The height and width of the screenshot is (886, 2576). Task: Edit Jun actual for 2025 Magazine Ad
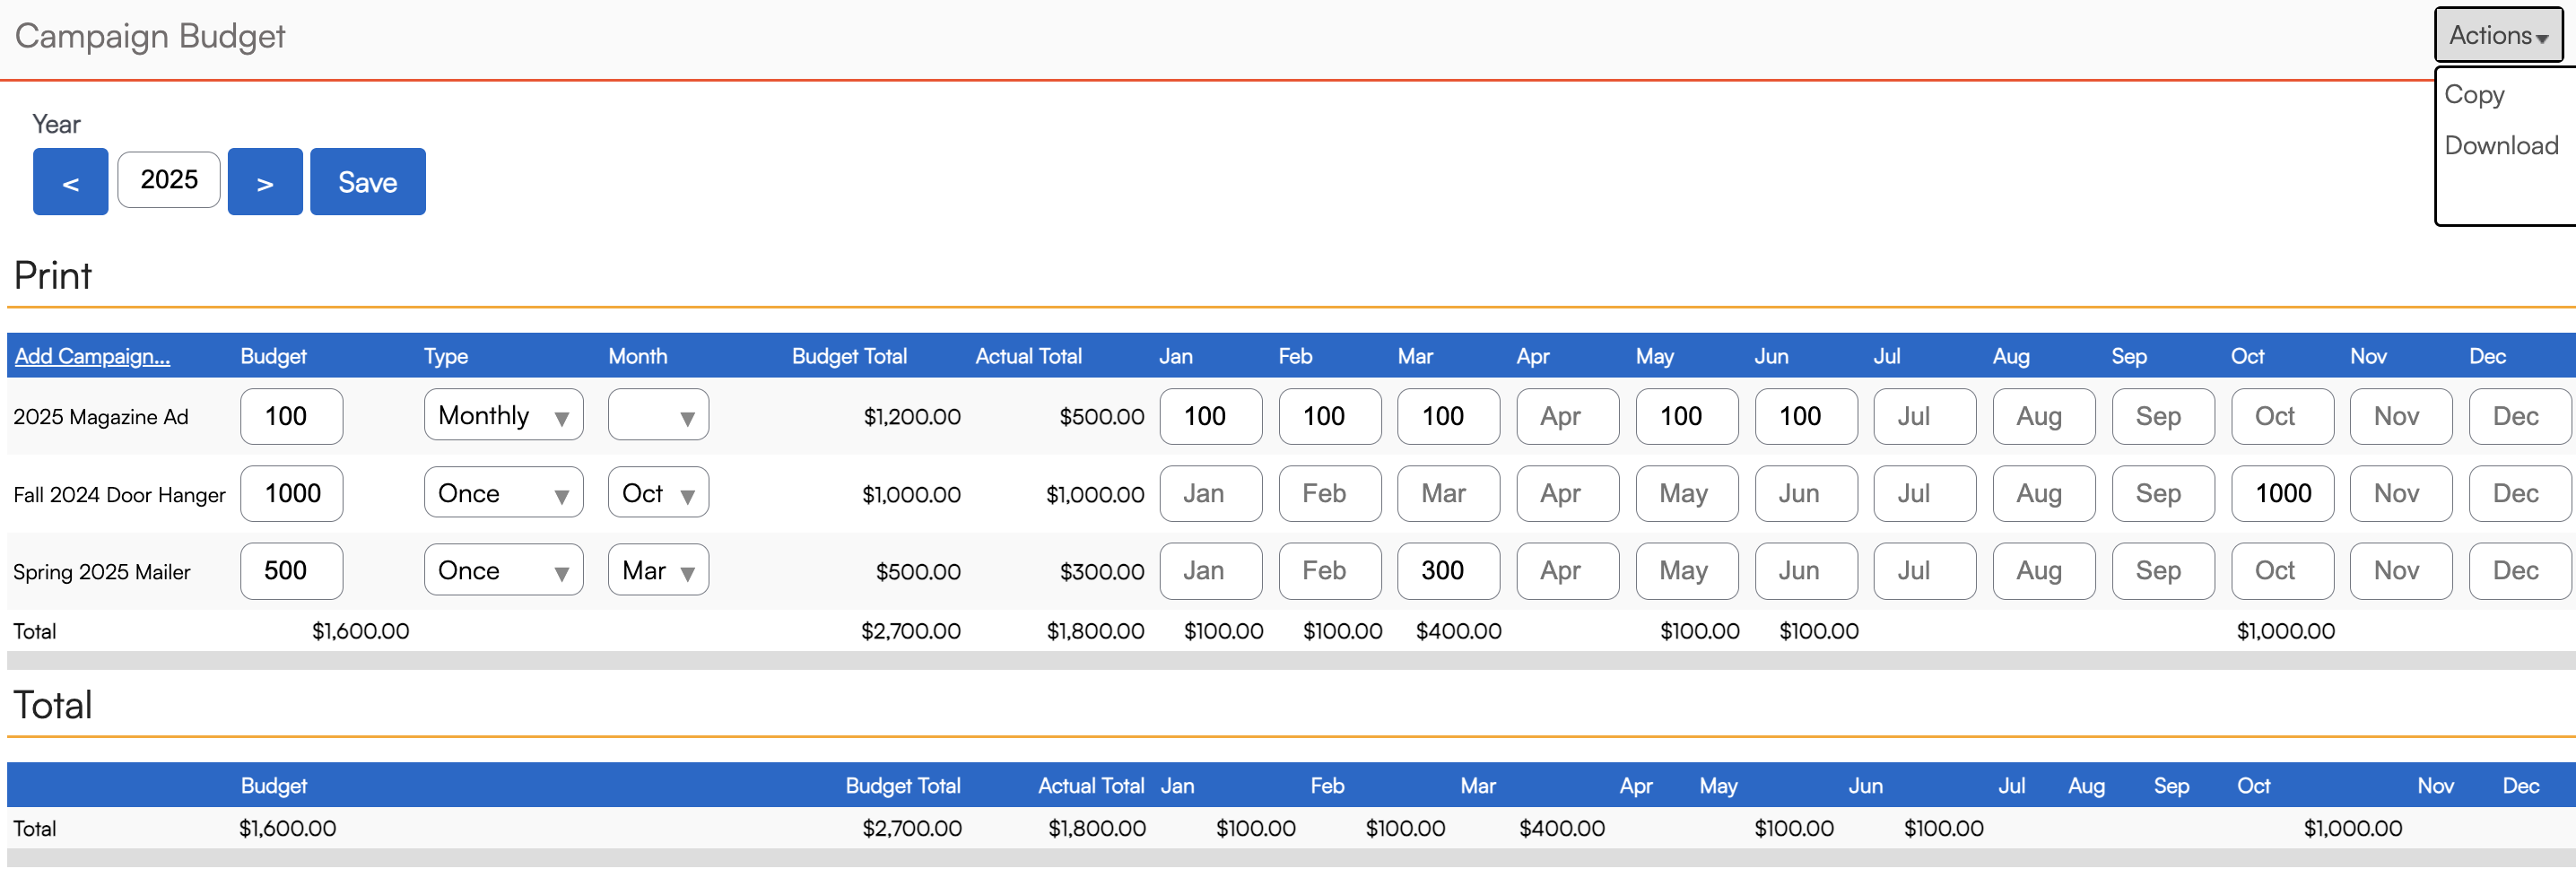[1806, 416]
